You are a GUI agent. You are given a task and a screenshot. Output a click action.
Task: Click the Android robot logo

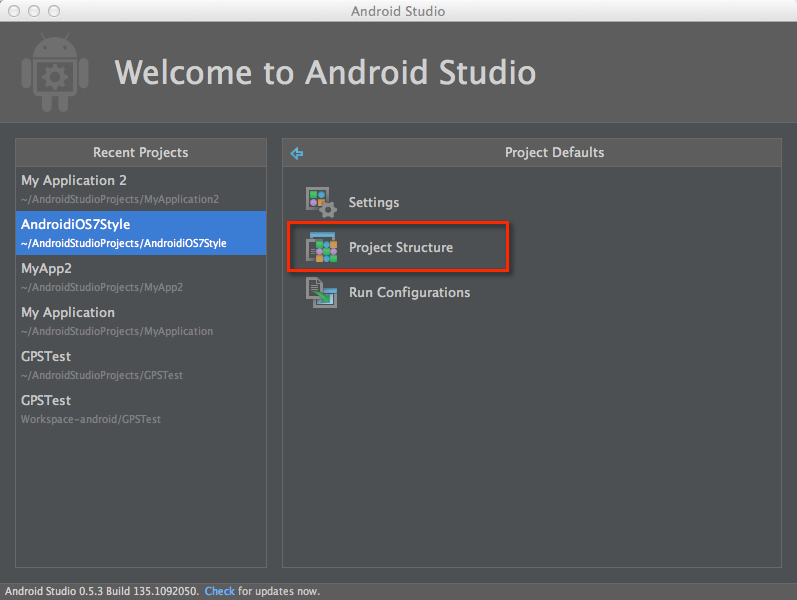(x=52, y=73)
